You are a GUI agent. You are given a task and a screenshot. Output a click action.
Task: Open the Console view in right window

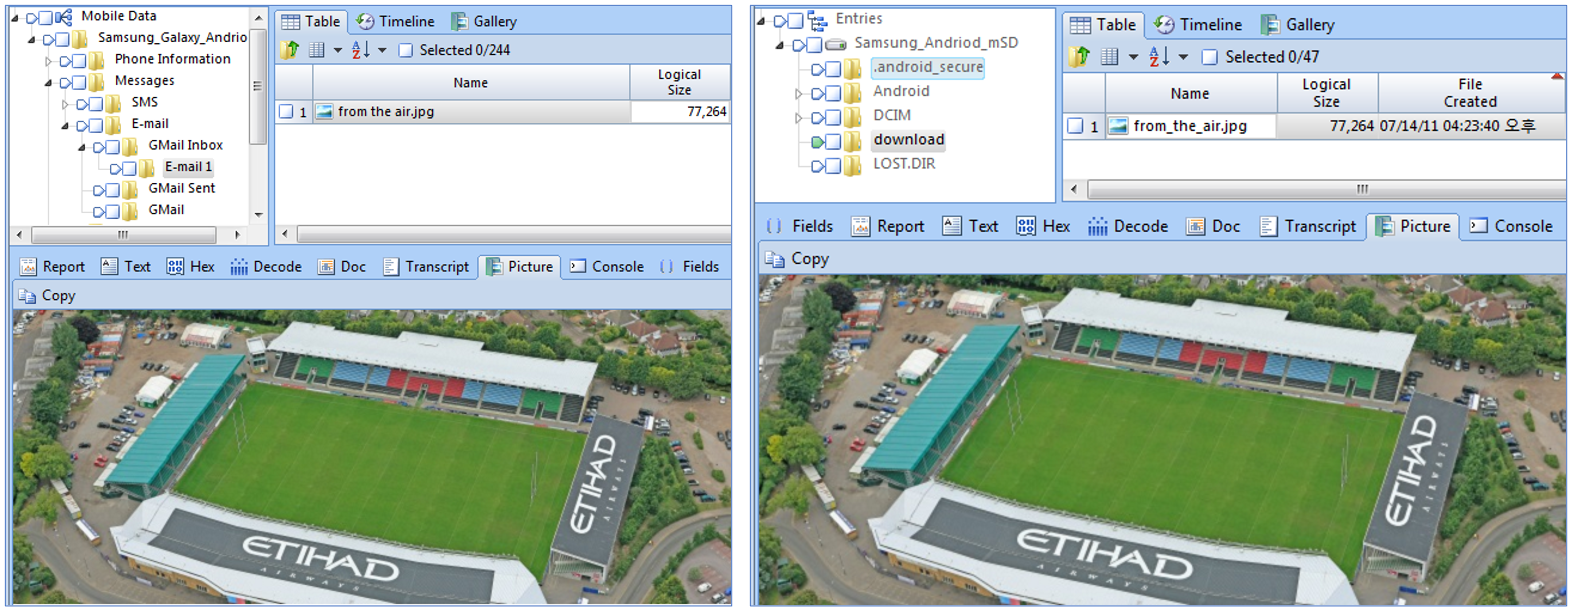pyautogui.click(x=1511, y=227)
